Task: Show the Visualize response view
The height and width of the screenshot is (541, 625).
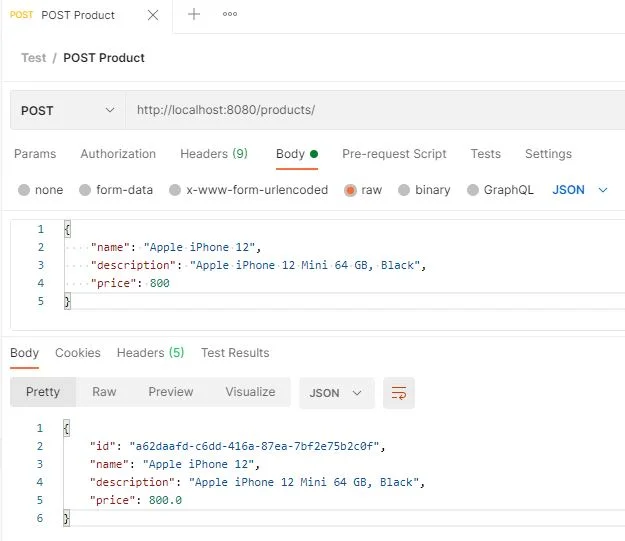Action: point(250,392)
